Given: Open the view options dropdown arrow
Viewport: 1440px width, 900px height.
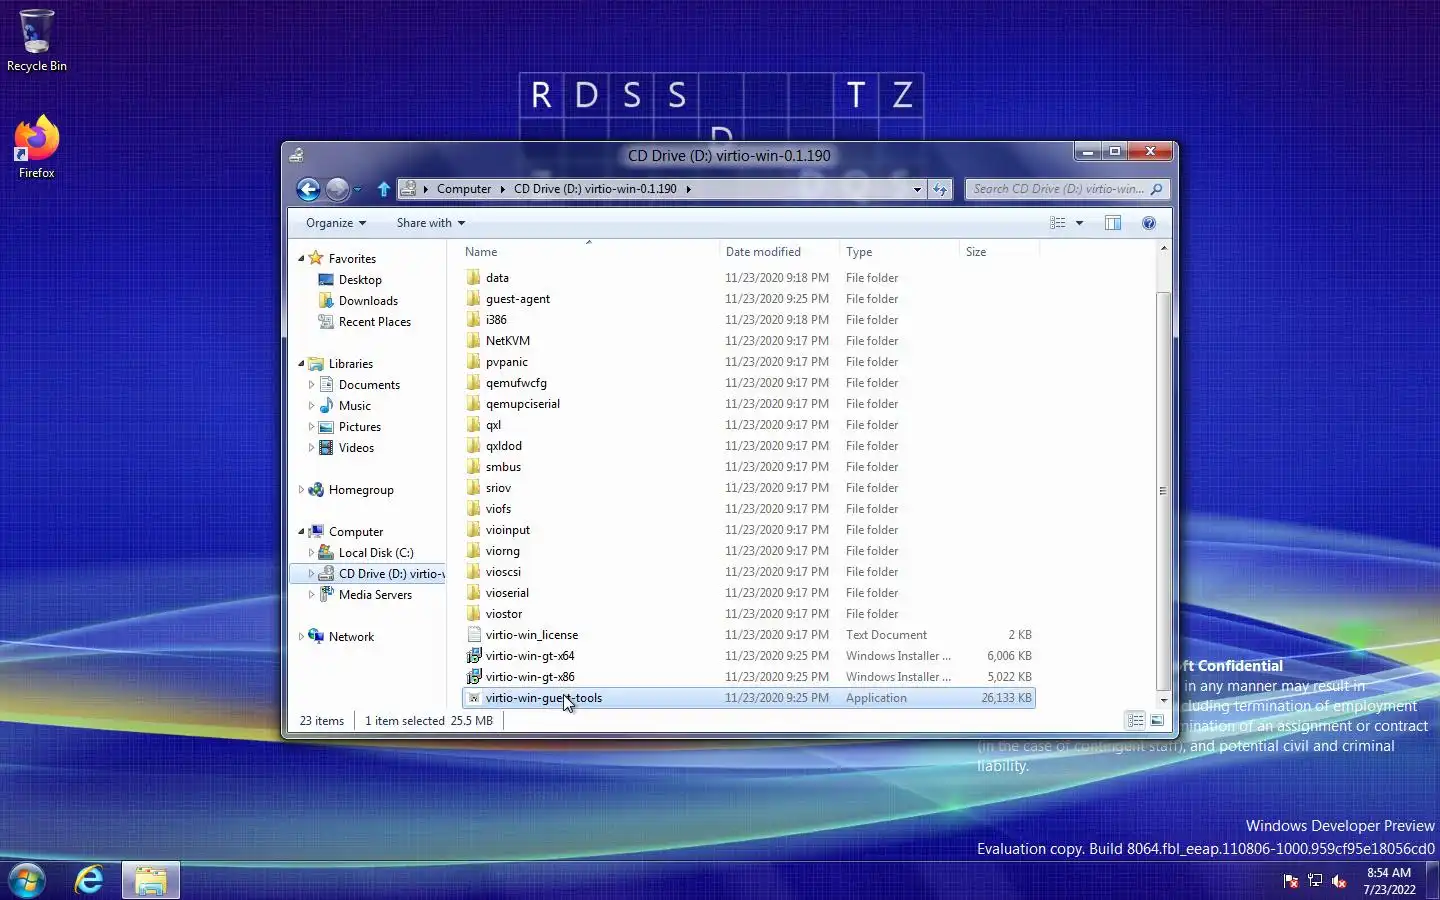Looking at the screenshot, I should [1079, 223].
